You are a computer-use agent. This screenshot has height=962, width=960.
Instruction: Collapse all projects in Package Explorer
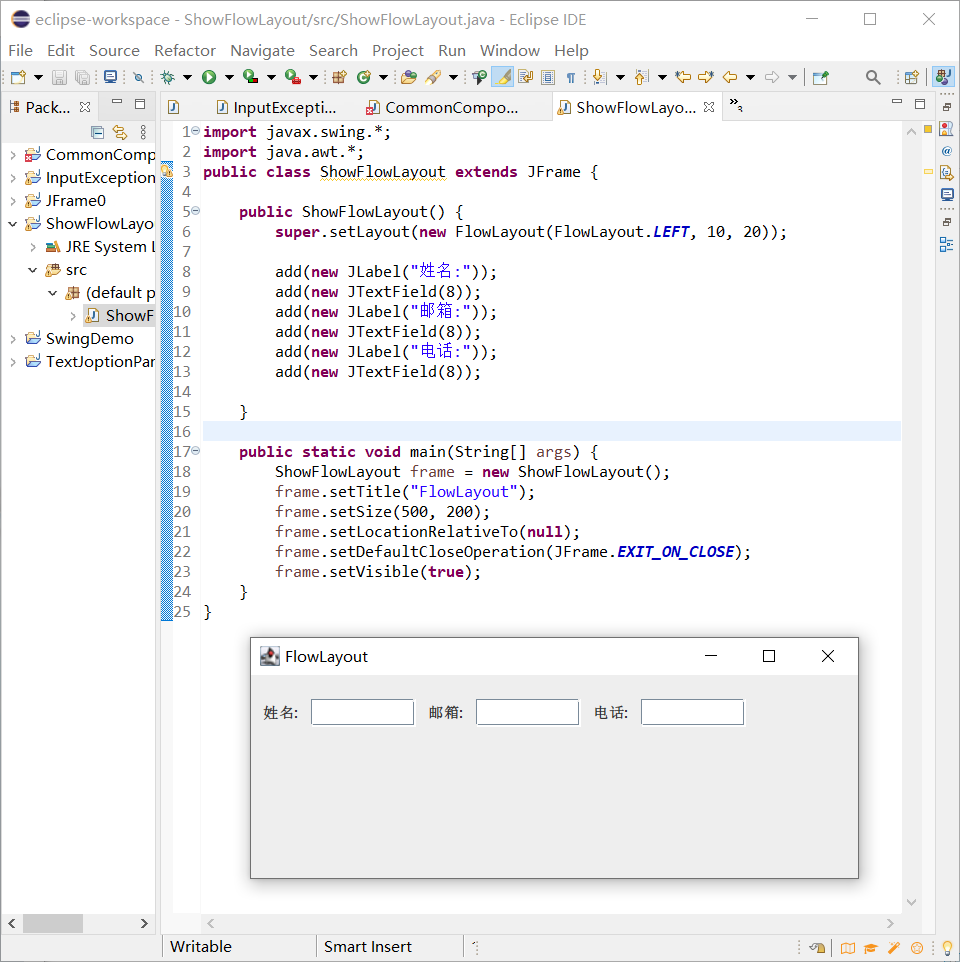[97, 132]
